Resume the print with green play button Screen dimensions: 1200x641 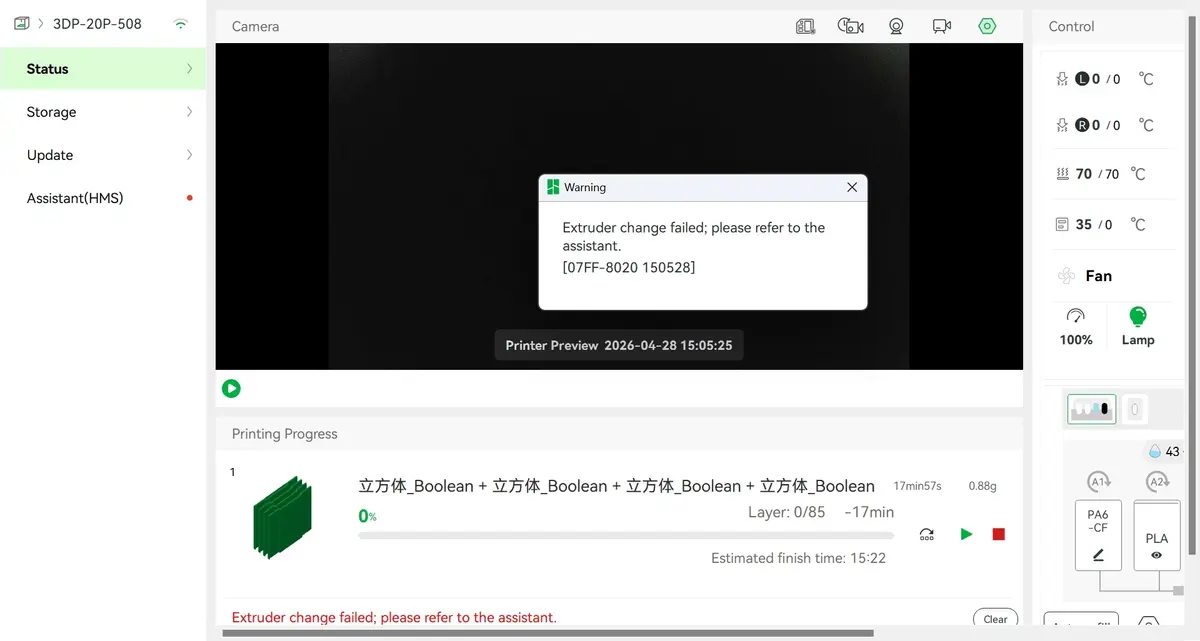point(966,534)
